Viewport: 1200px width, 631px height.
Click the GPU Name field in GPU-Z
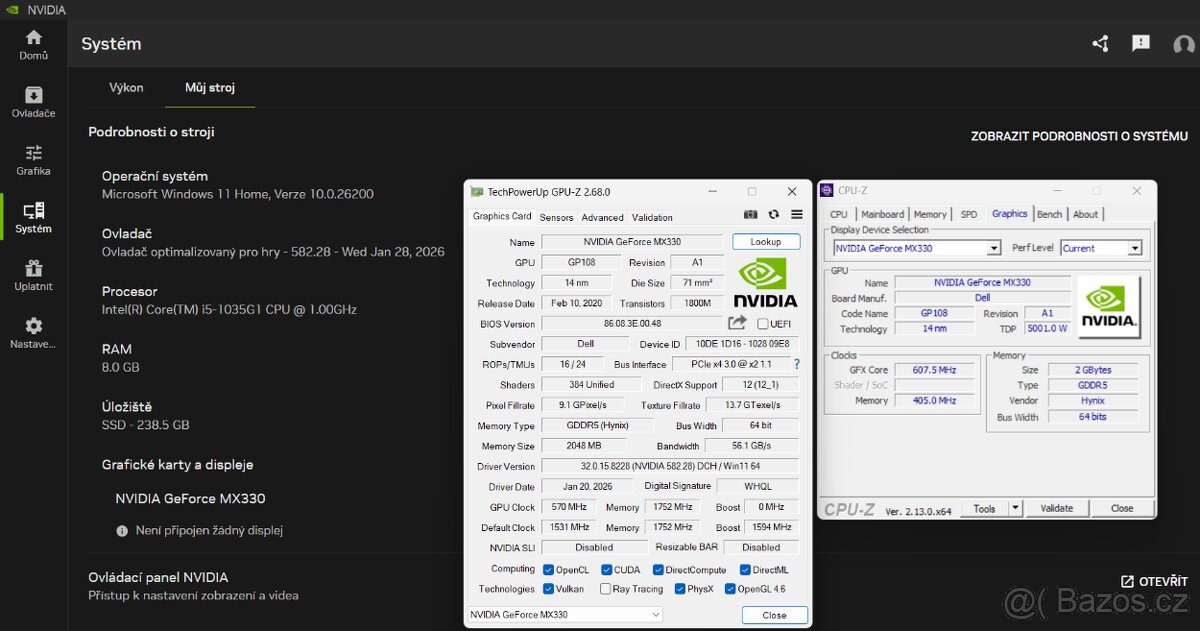pos(631,242)
